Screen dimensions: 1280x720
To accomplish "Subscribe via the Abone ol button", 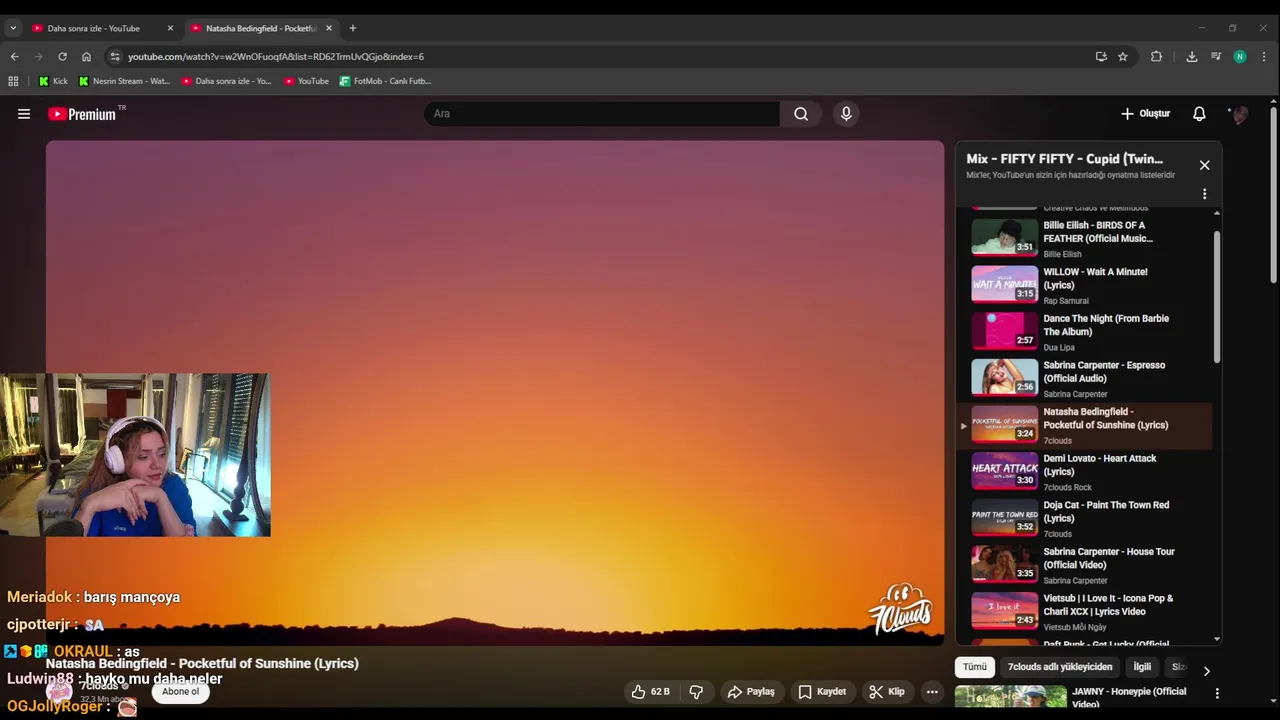I will coord(180,691).
